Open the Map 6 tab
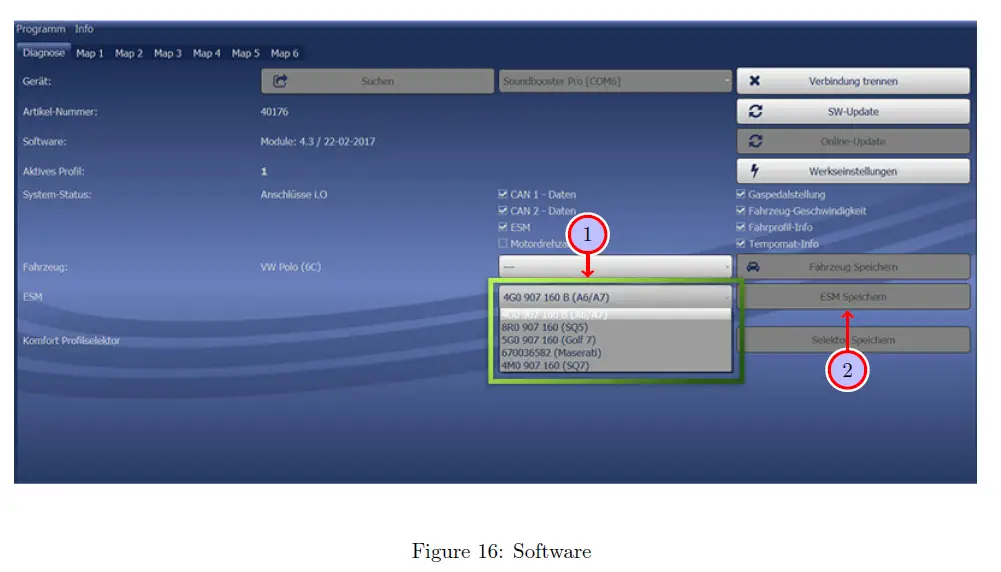Screen dimensions: 1001x572 [x=285, y=54]
